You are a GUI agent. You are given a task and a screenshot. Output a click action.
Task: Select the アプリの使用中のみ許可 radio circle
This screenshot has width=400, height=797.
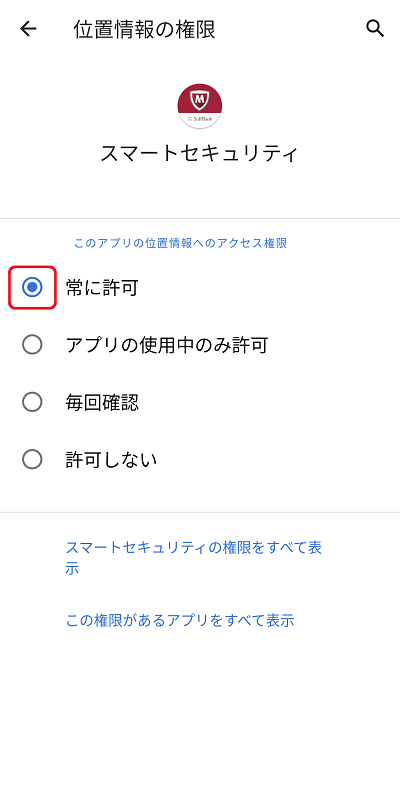32,345
